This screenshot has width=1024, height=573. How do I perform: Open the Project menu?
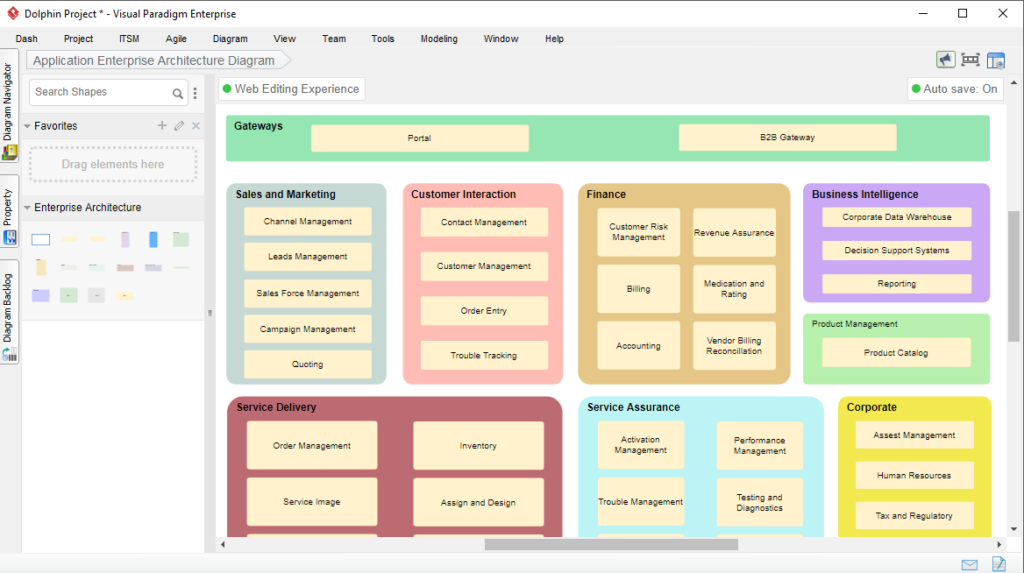click(x=78, y=39)
